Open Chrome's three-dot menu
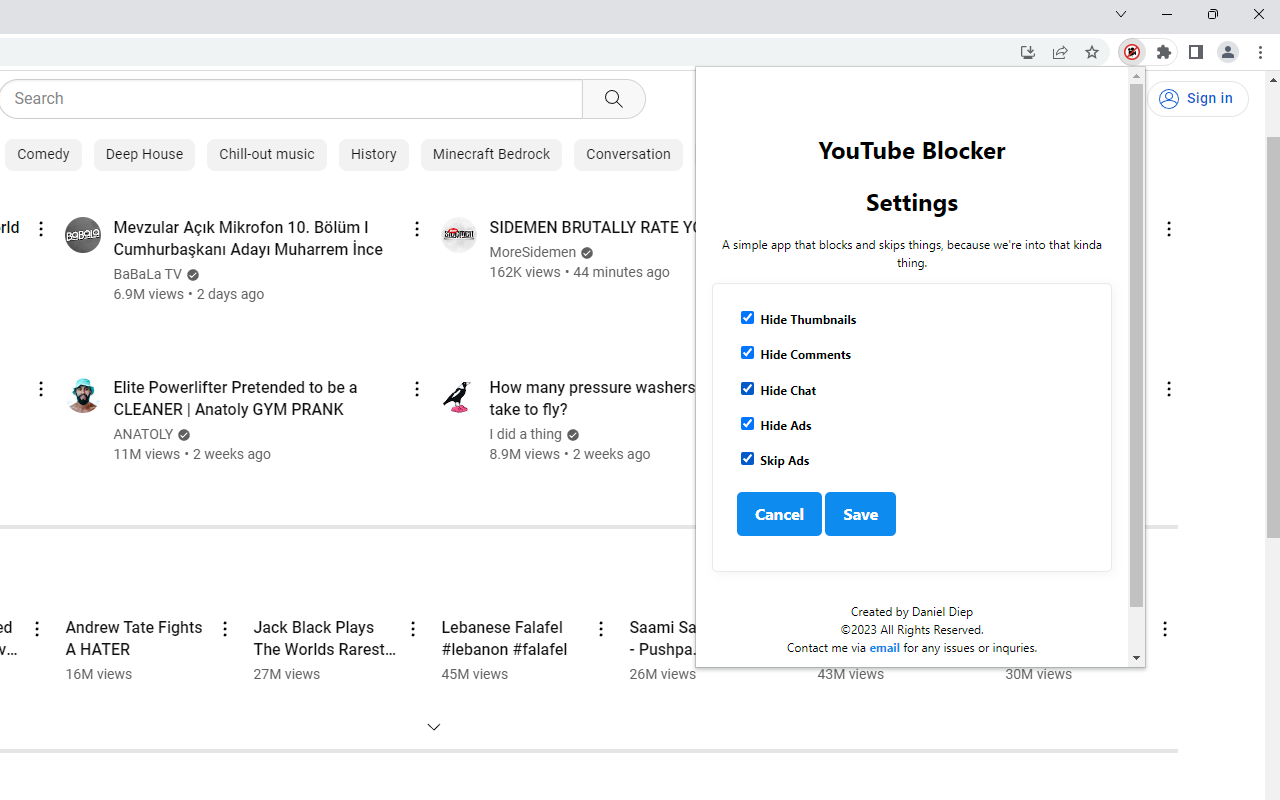The height and width of the screenshot is (800, 1280). (x=1260, y=52)
